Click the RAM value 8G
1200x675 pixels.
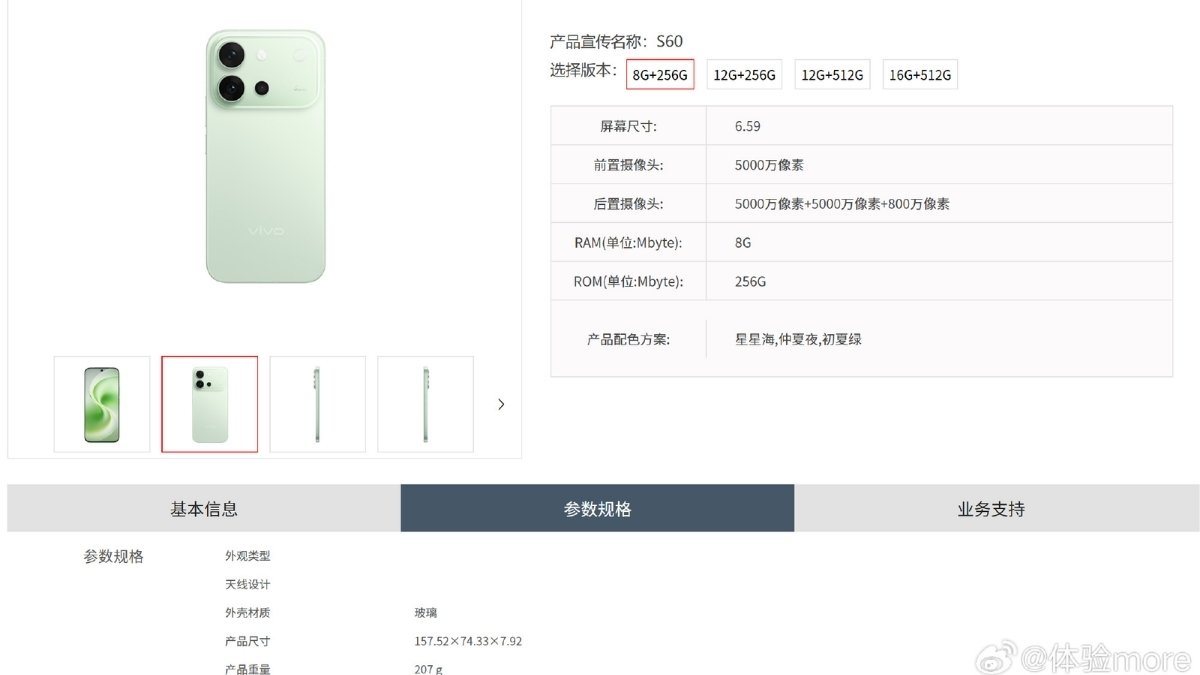coord(743,243)
